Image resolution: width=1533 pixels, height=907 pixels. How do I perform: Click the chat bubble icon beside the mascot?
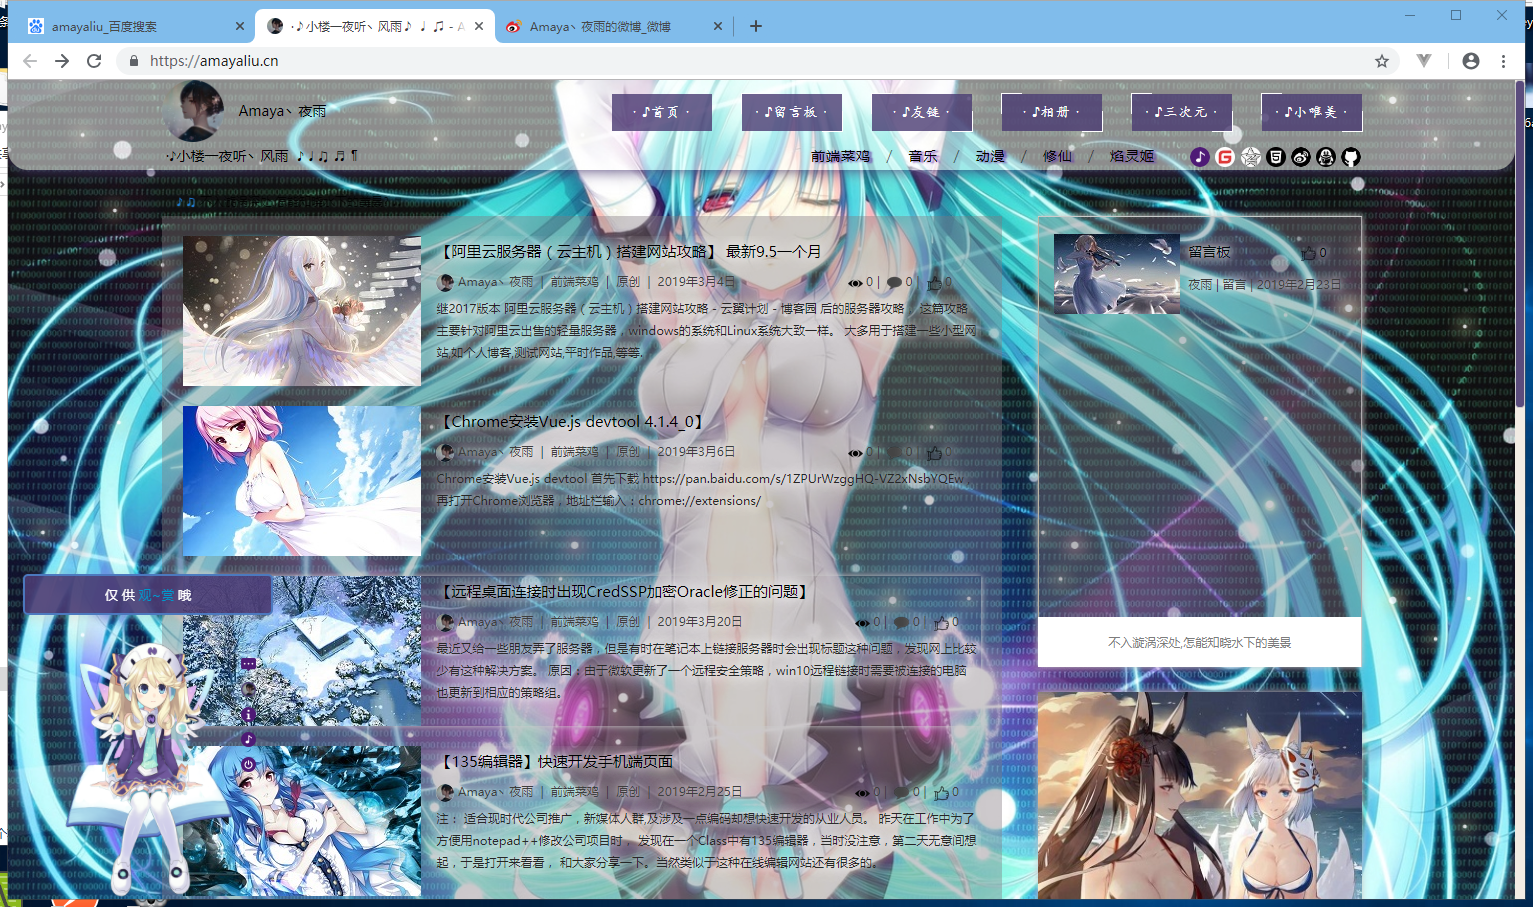(248, 664)
